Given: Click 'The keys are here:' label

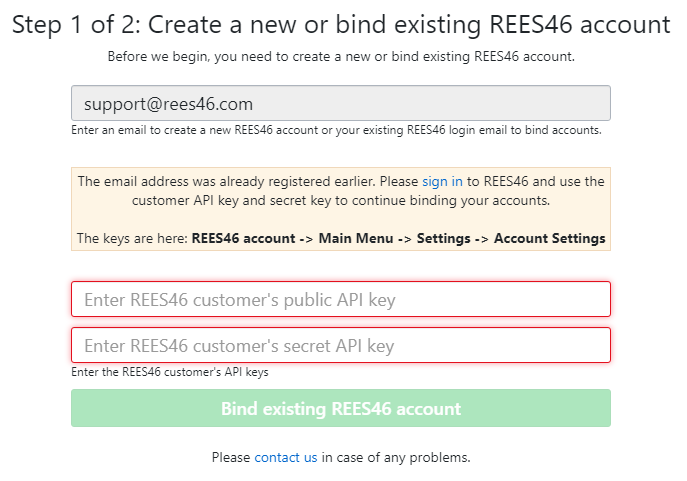Looking at the screenshot, I should 132,239.
